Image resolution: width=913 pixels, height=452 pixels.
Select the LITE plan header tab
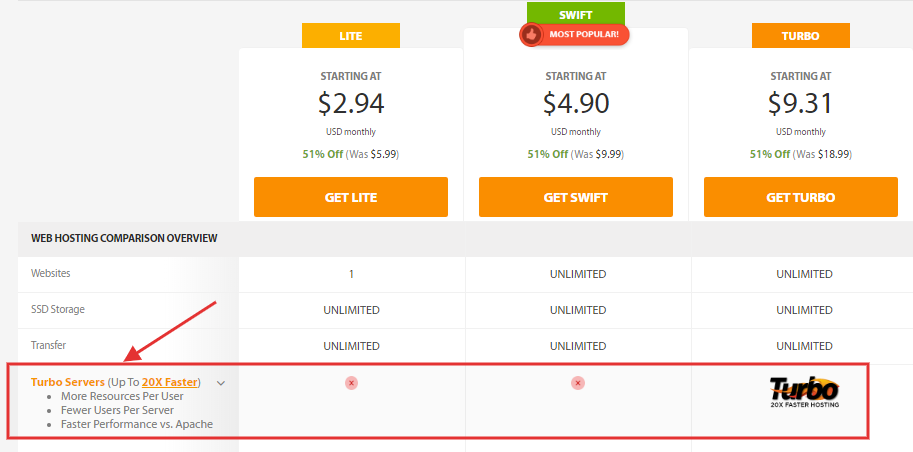tap(351, 36)
